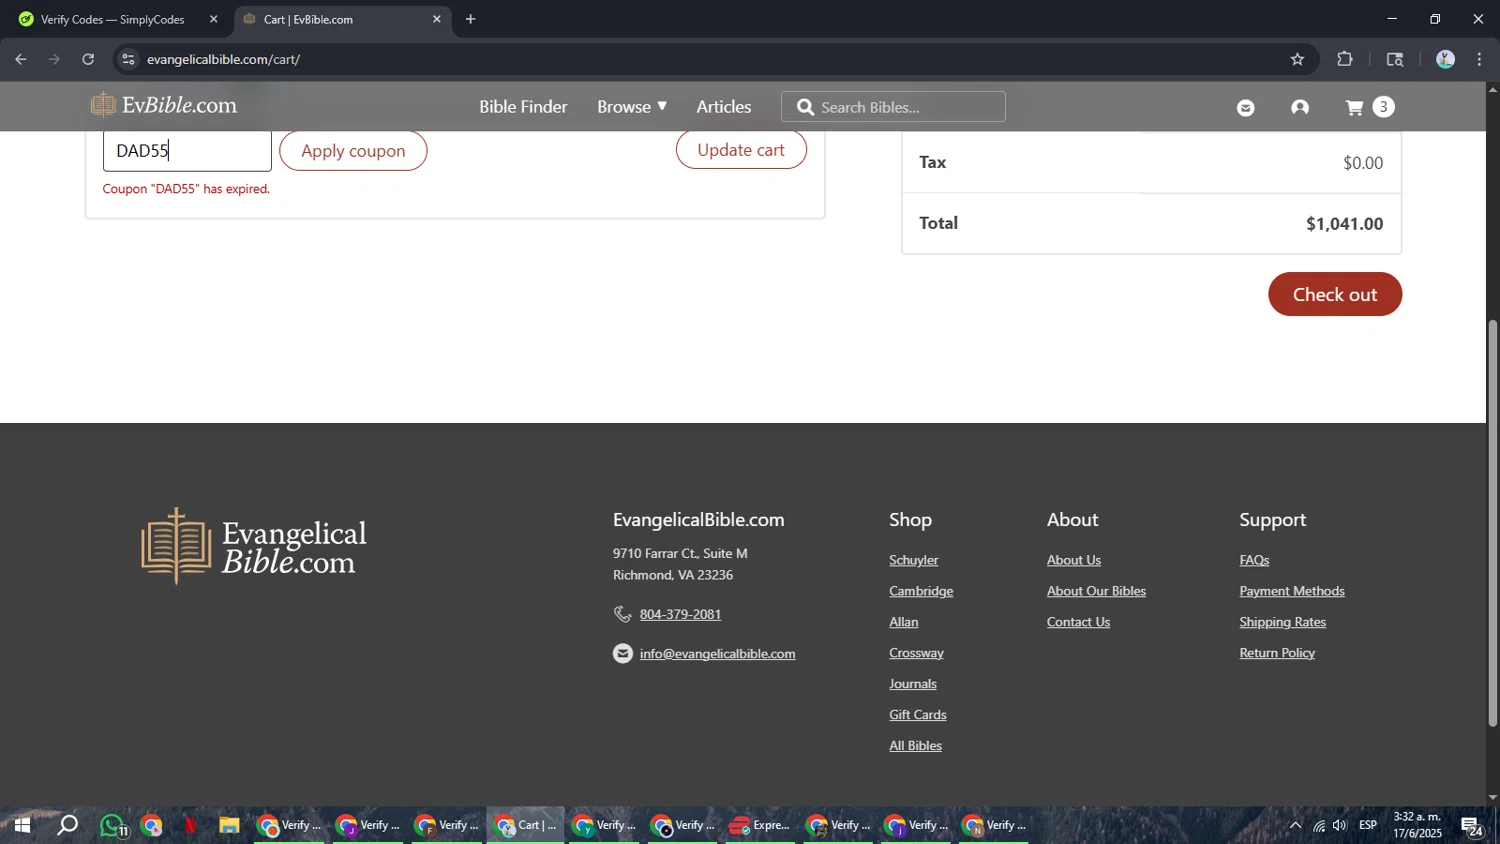Expand the Browse dropdown menu
The height and width of the screenshot is (844, 1500).
[632, 107]
